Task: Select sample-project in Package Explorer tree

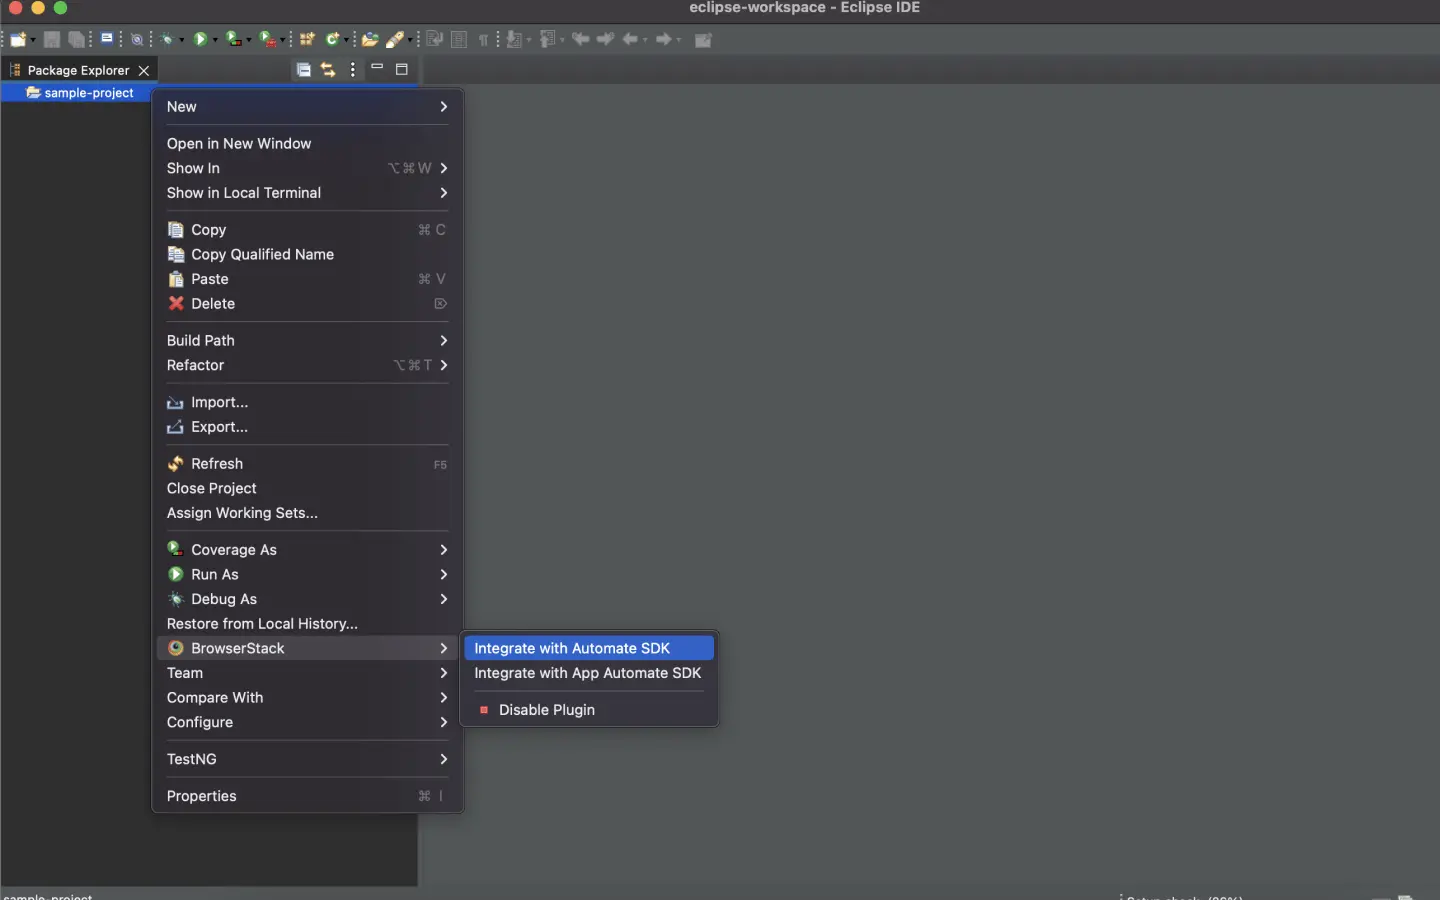Action: [88, 93]
